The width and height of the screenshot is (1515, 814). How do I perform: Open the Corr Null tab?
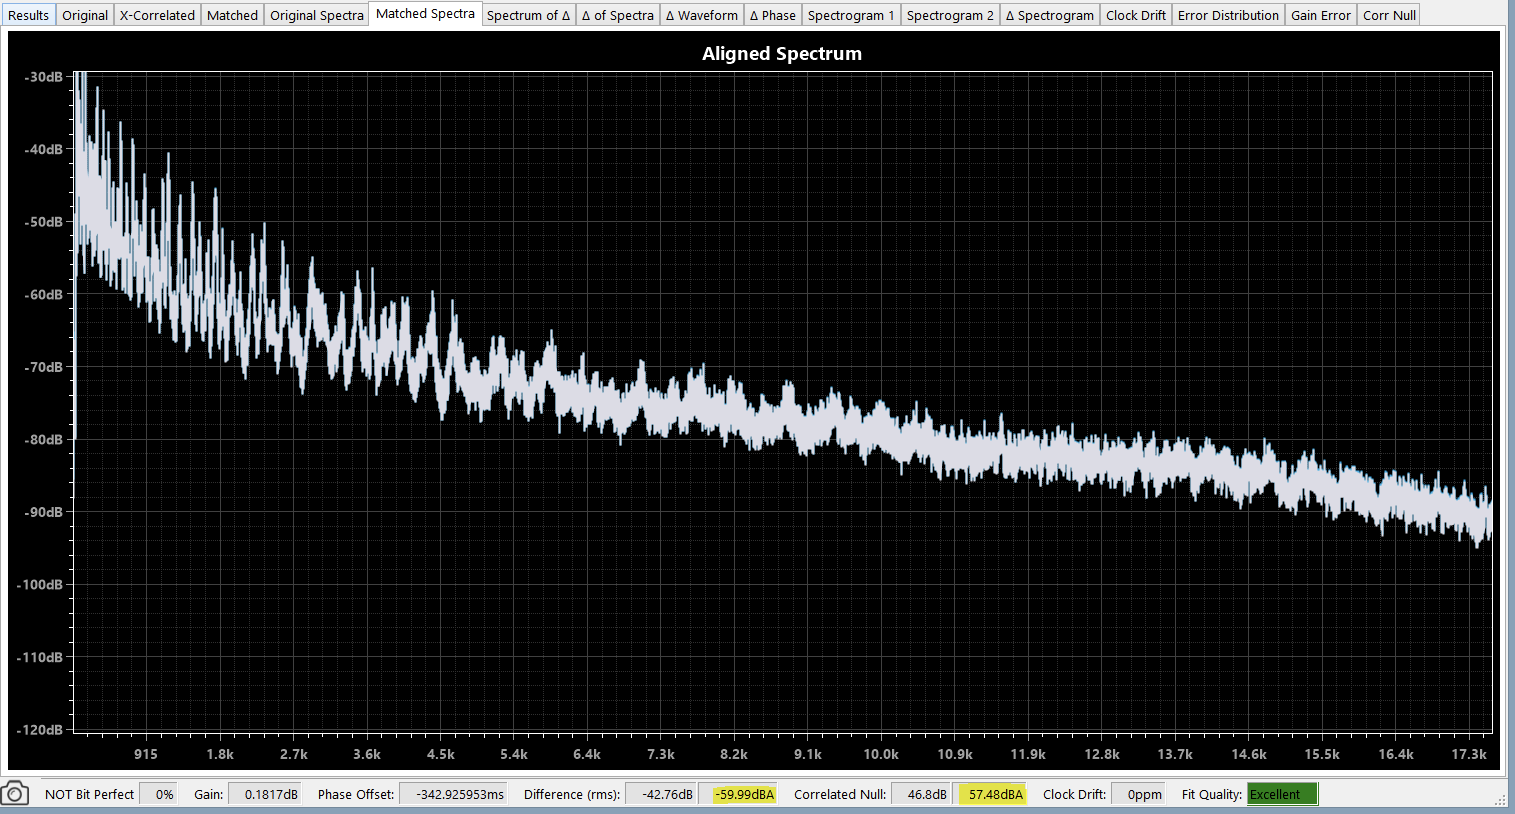1389,15
